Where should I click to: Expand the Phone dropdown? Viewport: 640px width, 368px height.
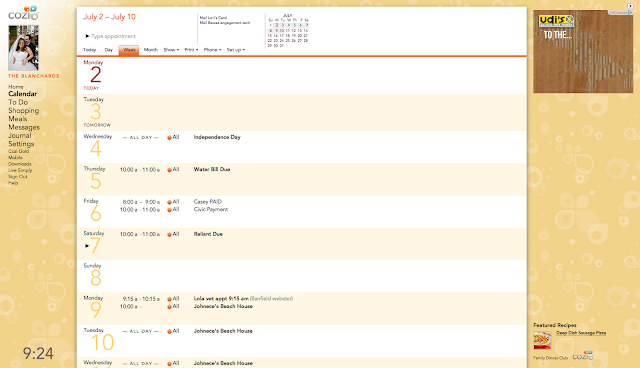click(x=212, y=50)
